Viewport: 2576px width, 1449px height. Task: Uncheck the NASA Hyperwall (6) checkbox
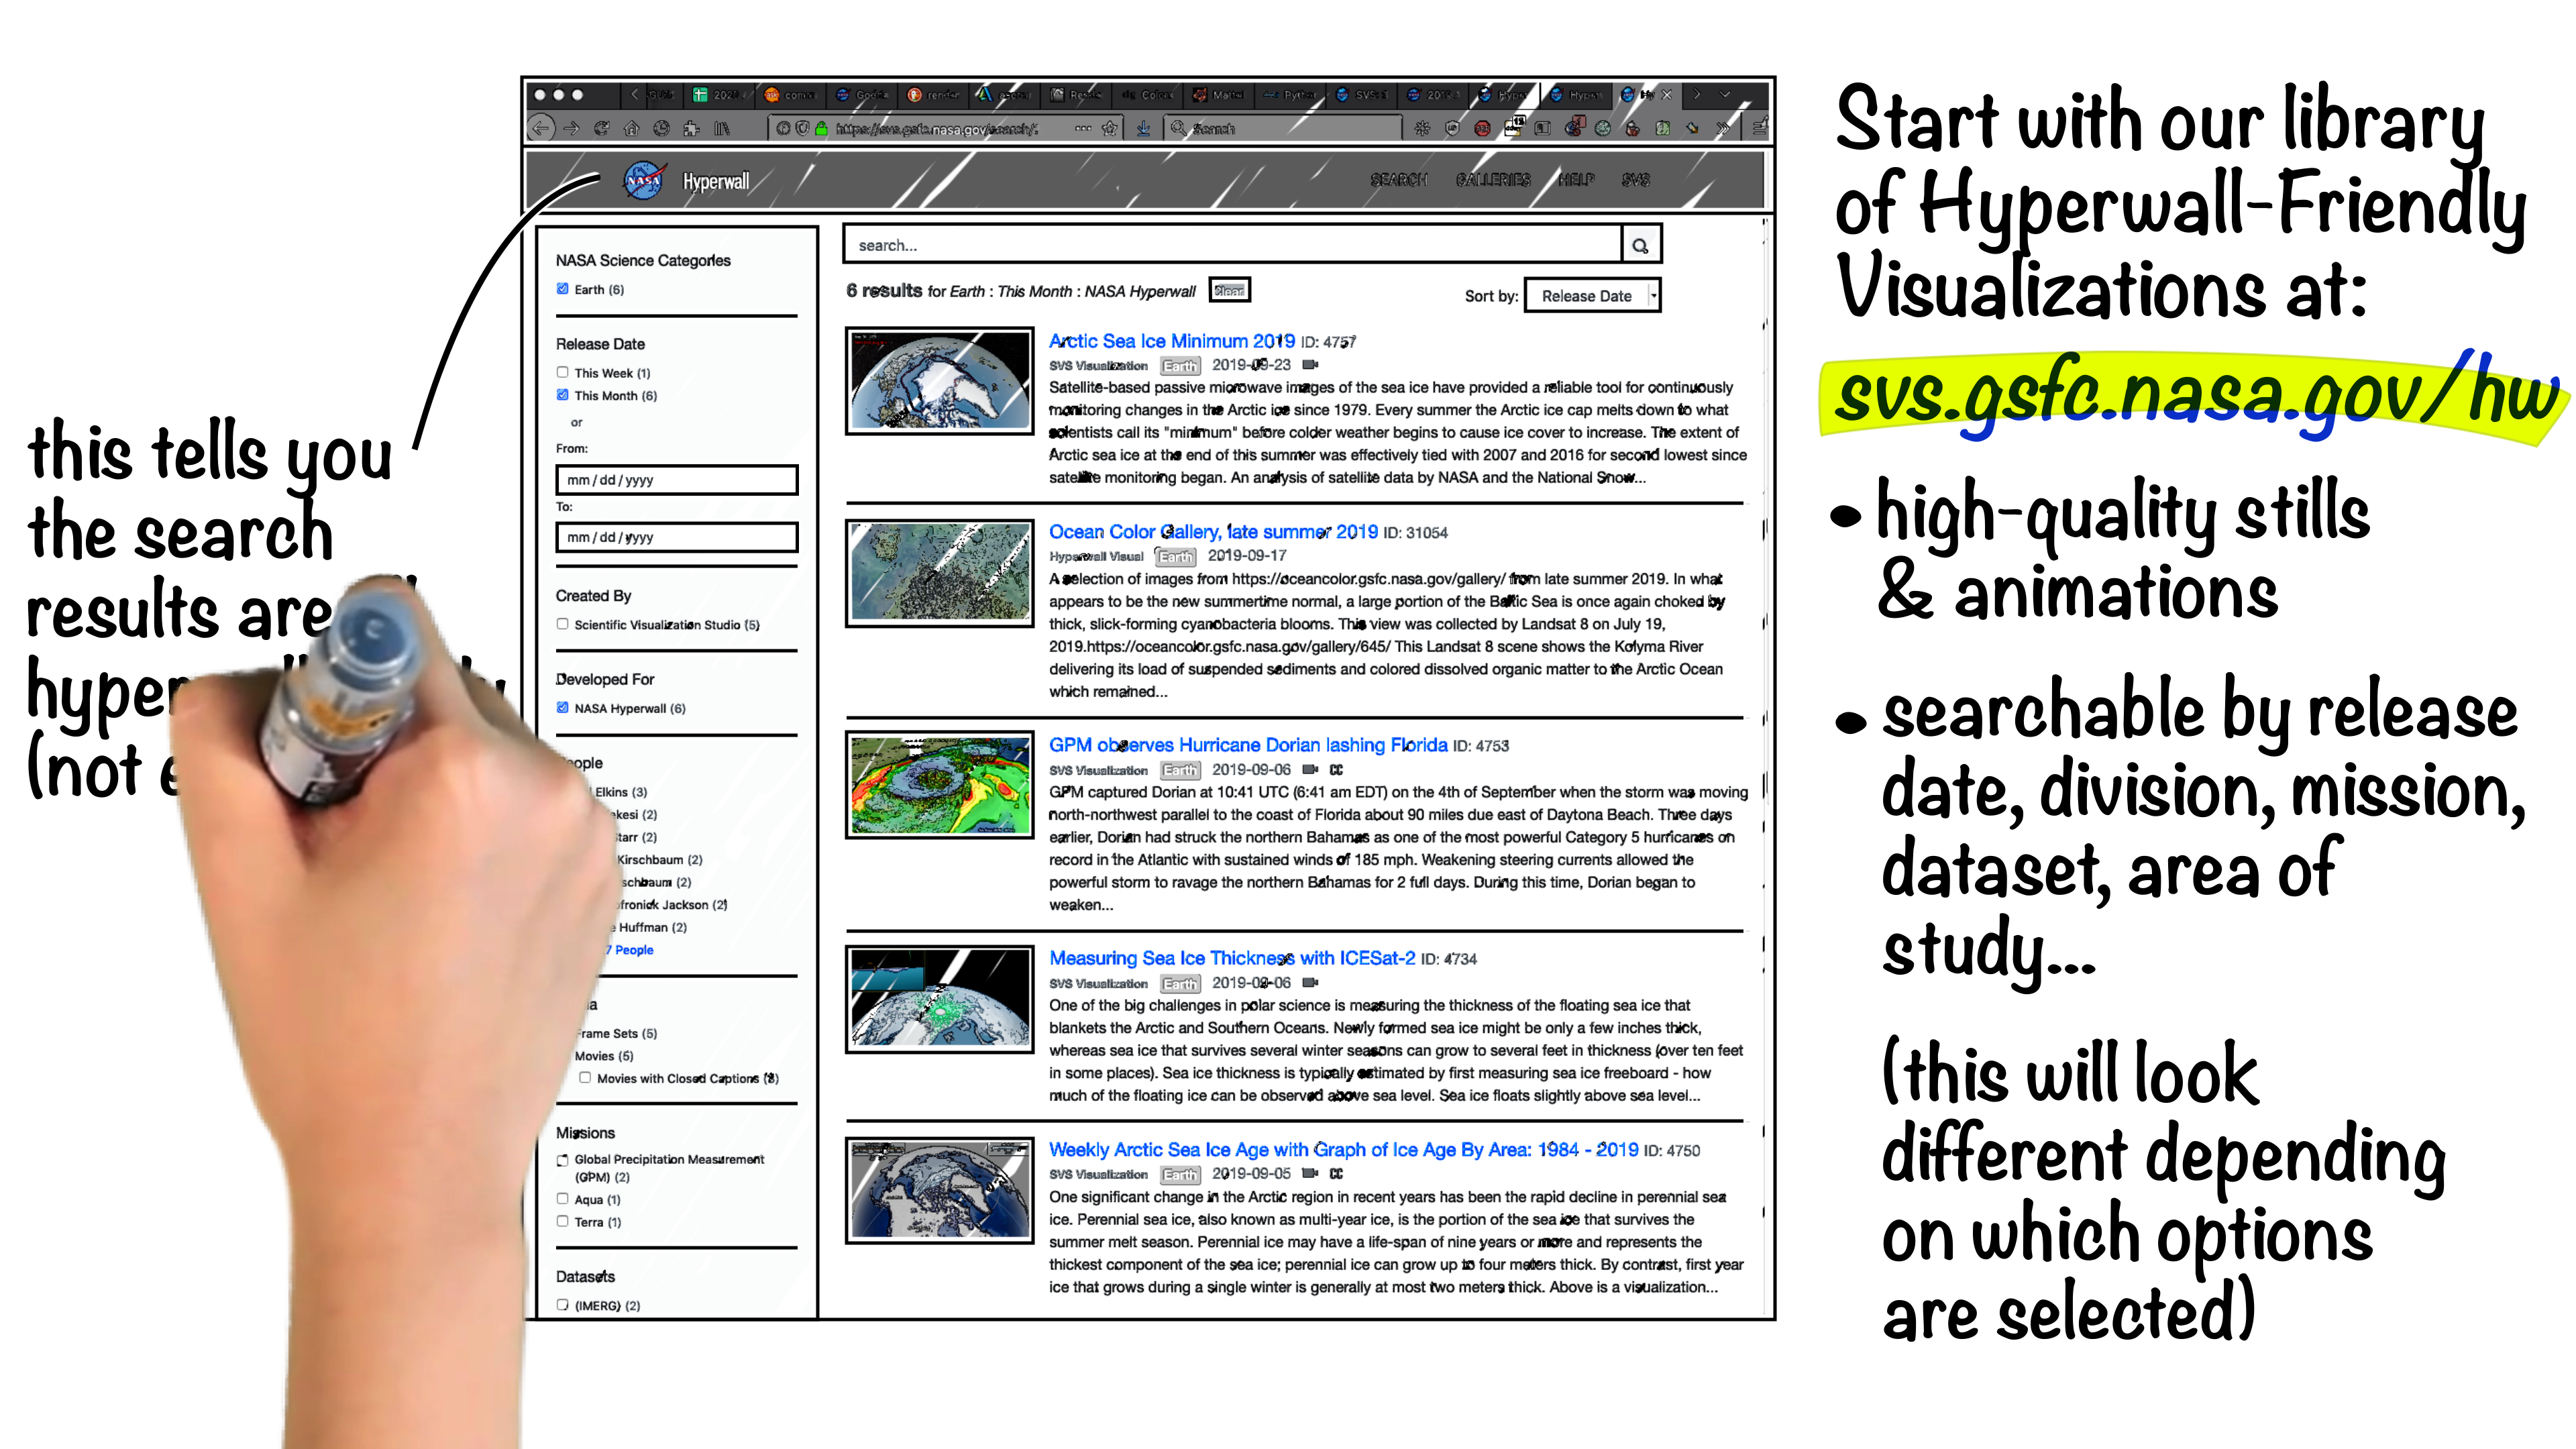(562, 707)
